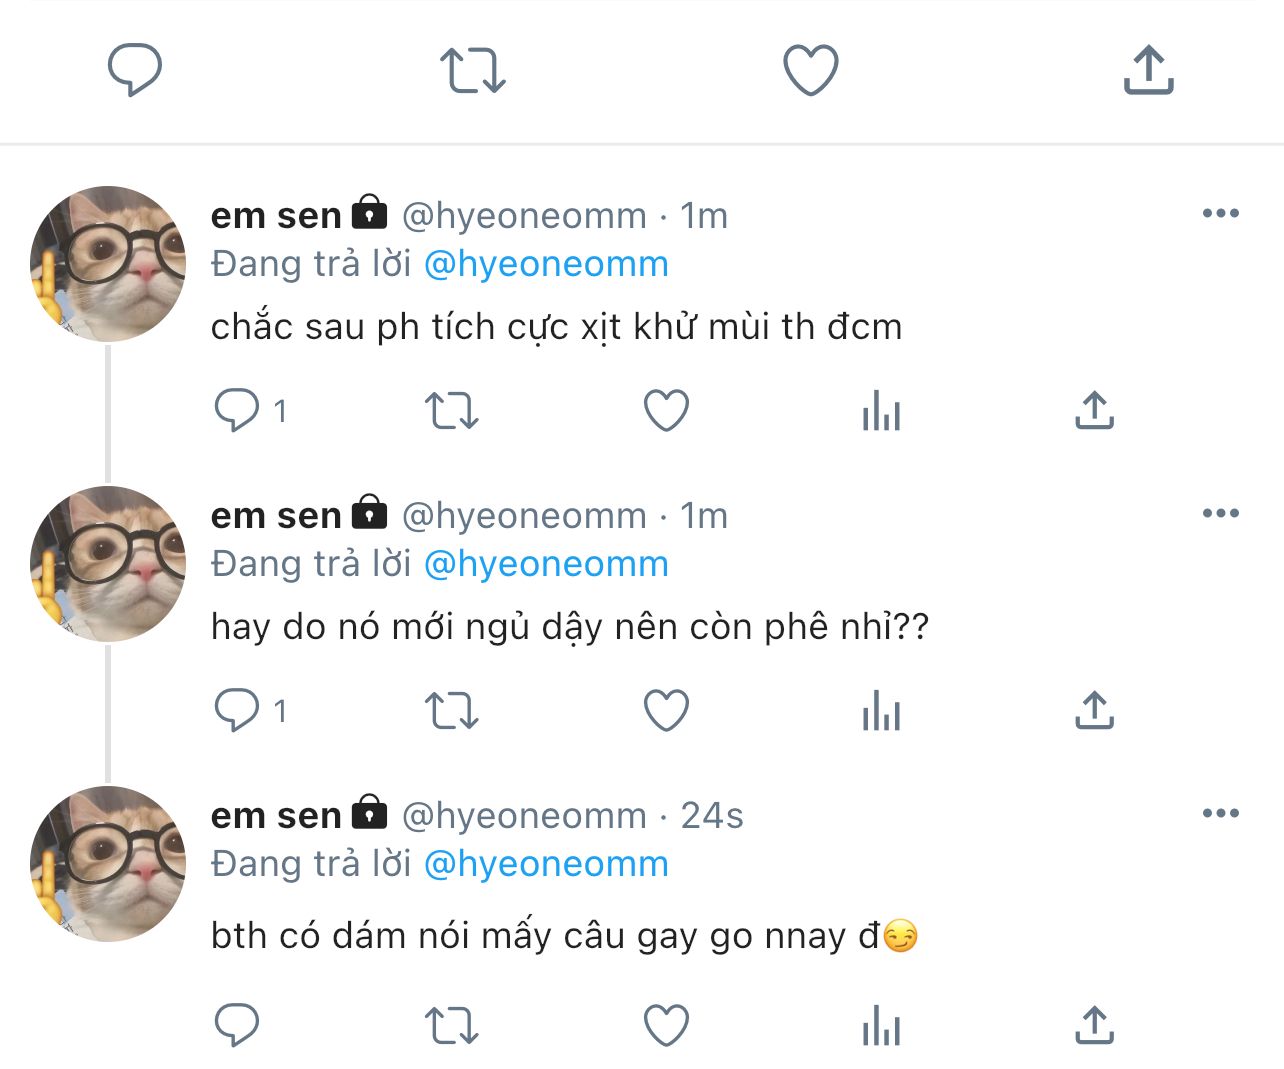Image resolution: width=1284 pixels, height=1069 pixels.
Task: Reply to the 'xịt khử mùi' tweet
Action: 237,410
